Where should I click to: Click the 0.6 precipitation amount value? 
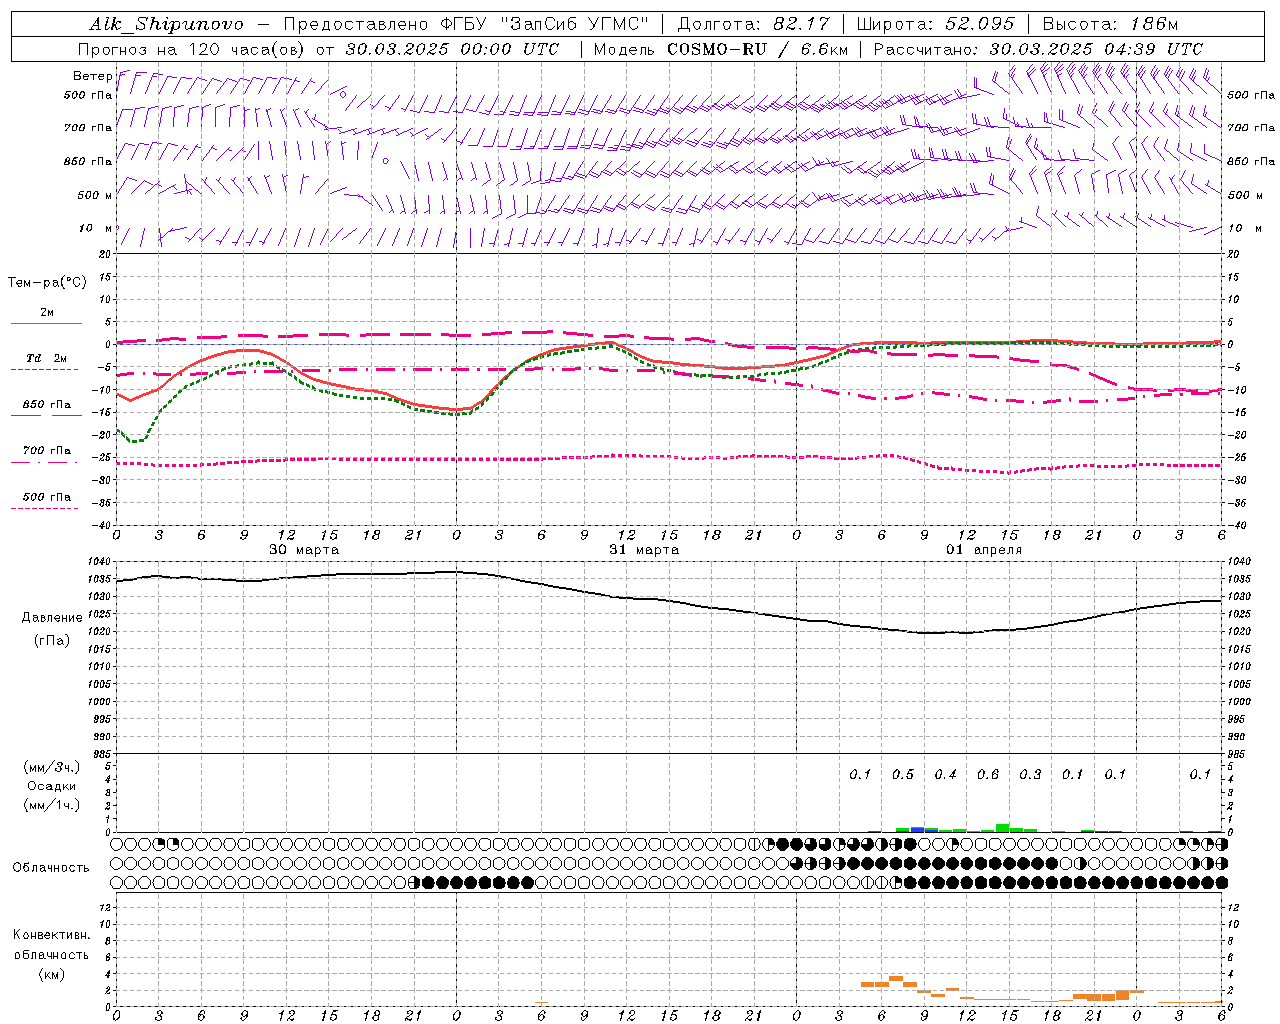tap(988, 774)
